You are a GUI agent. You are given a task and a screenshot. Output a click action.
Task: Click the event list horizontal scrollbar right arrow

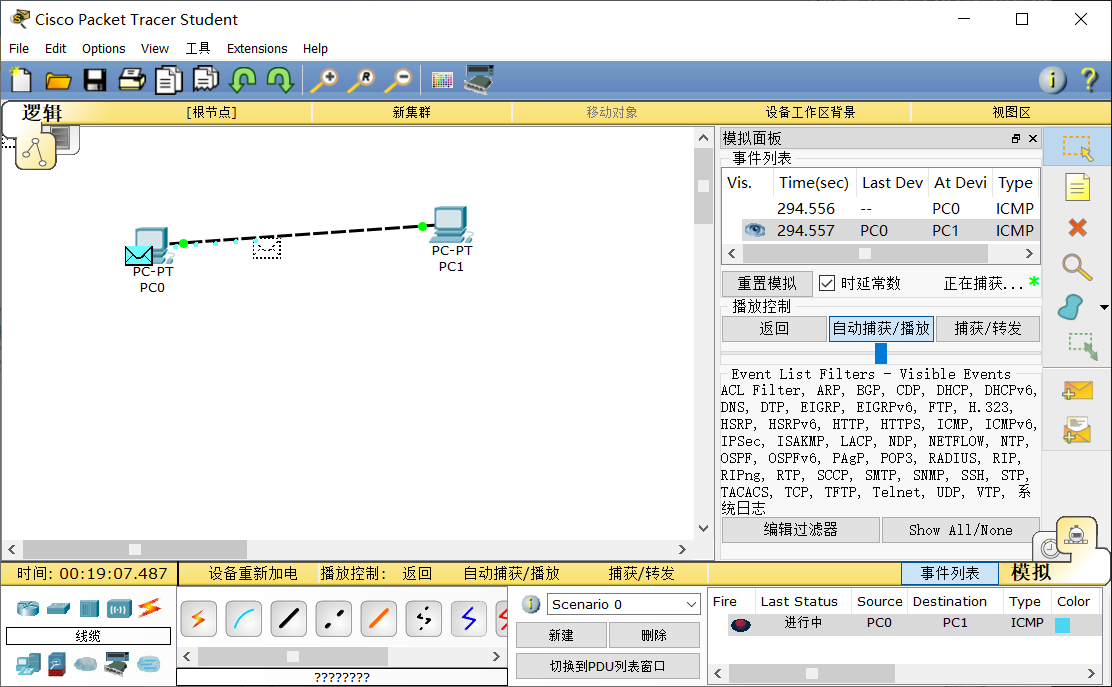pos(1029,253)
